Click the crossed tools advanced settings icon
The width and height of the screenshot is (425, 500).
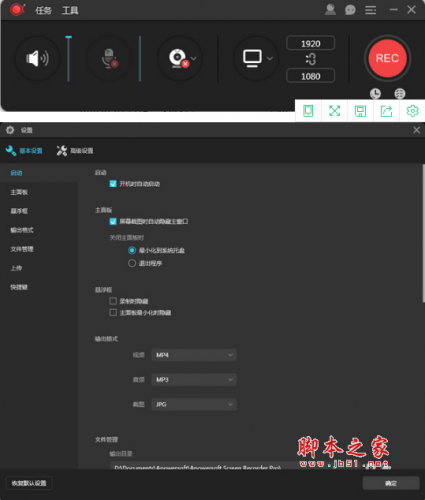click(x=62, y=151)
